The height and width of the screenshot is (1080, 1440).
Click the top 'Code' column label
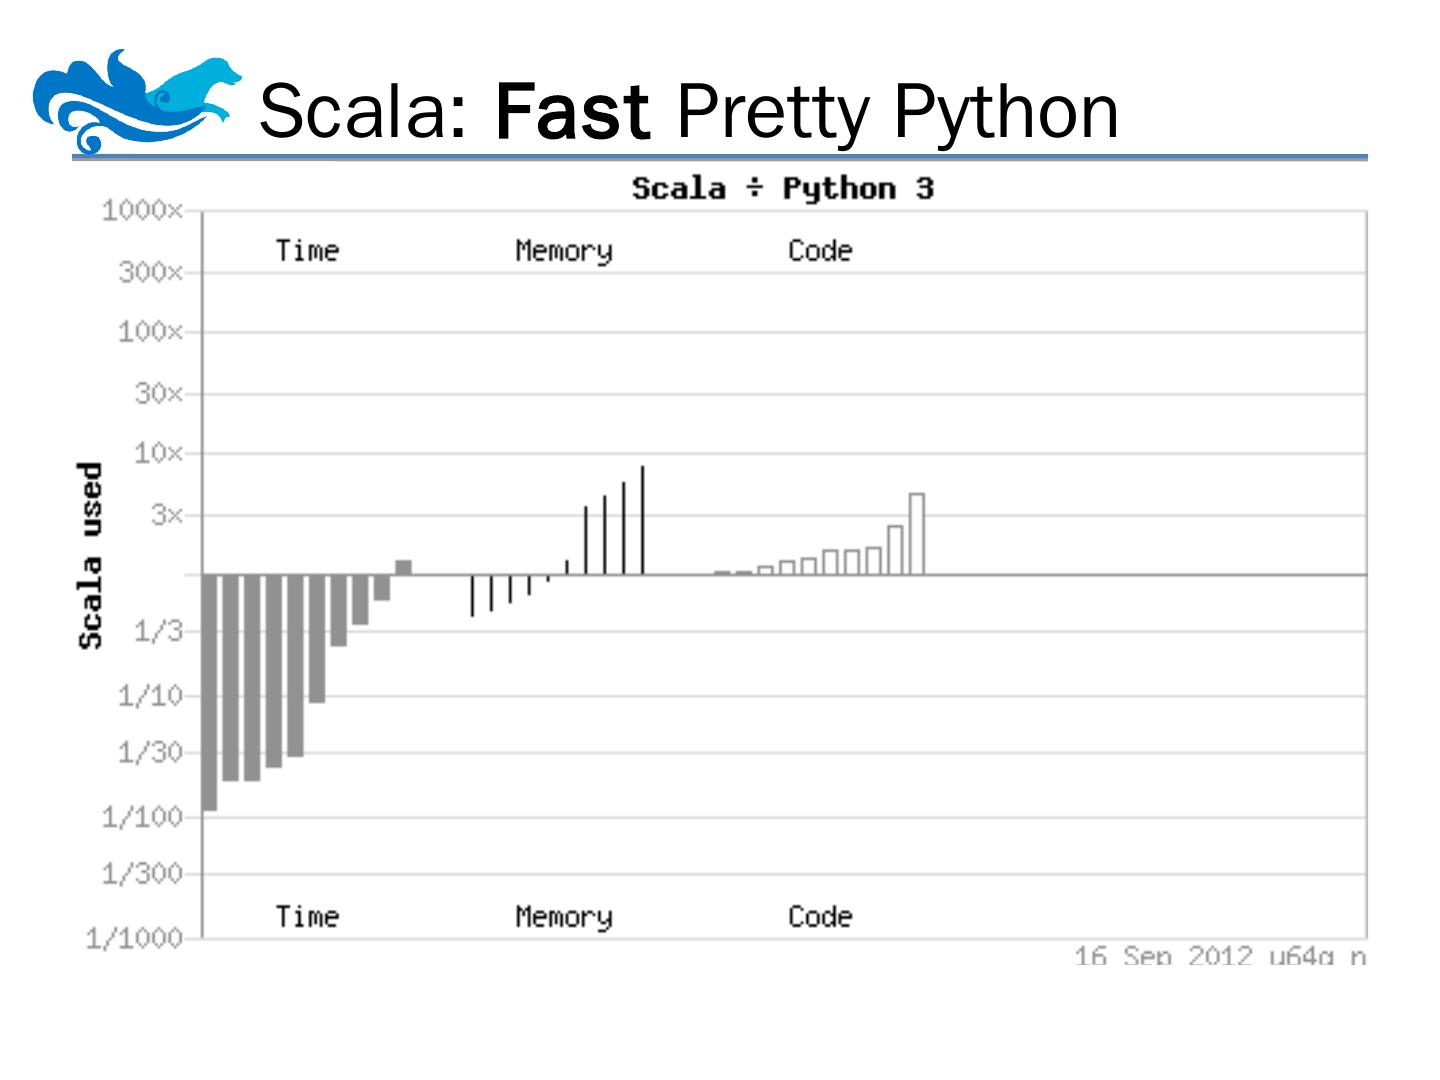pyautogui.click(x=819, y=250)
